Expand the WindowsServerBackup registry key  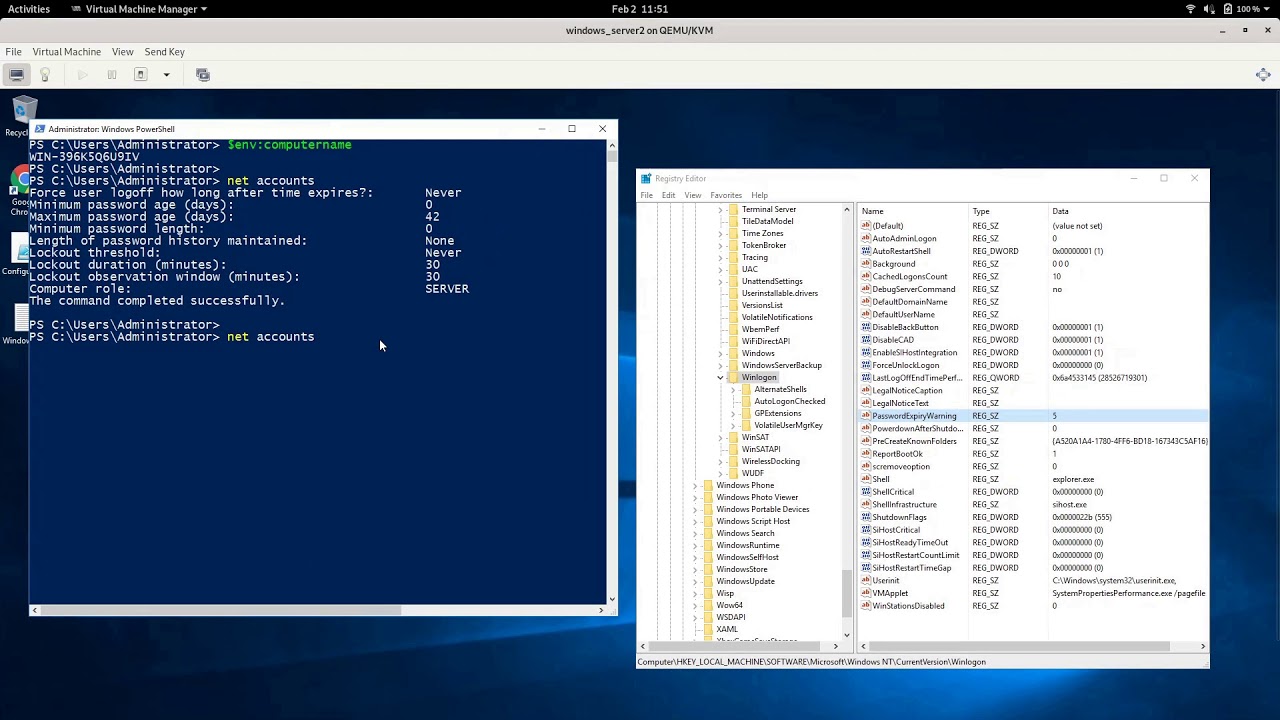[x=720, y=365]
